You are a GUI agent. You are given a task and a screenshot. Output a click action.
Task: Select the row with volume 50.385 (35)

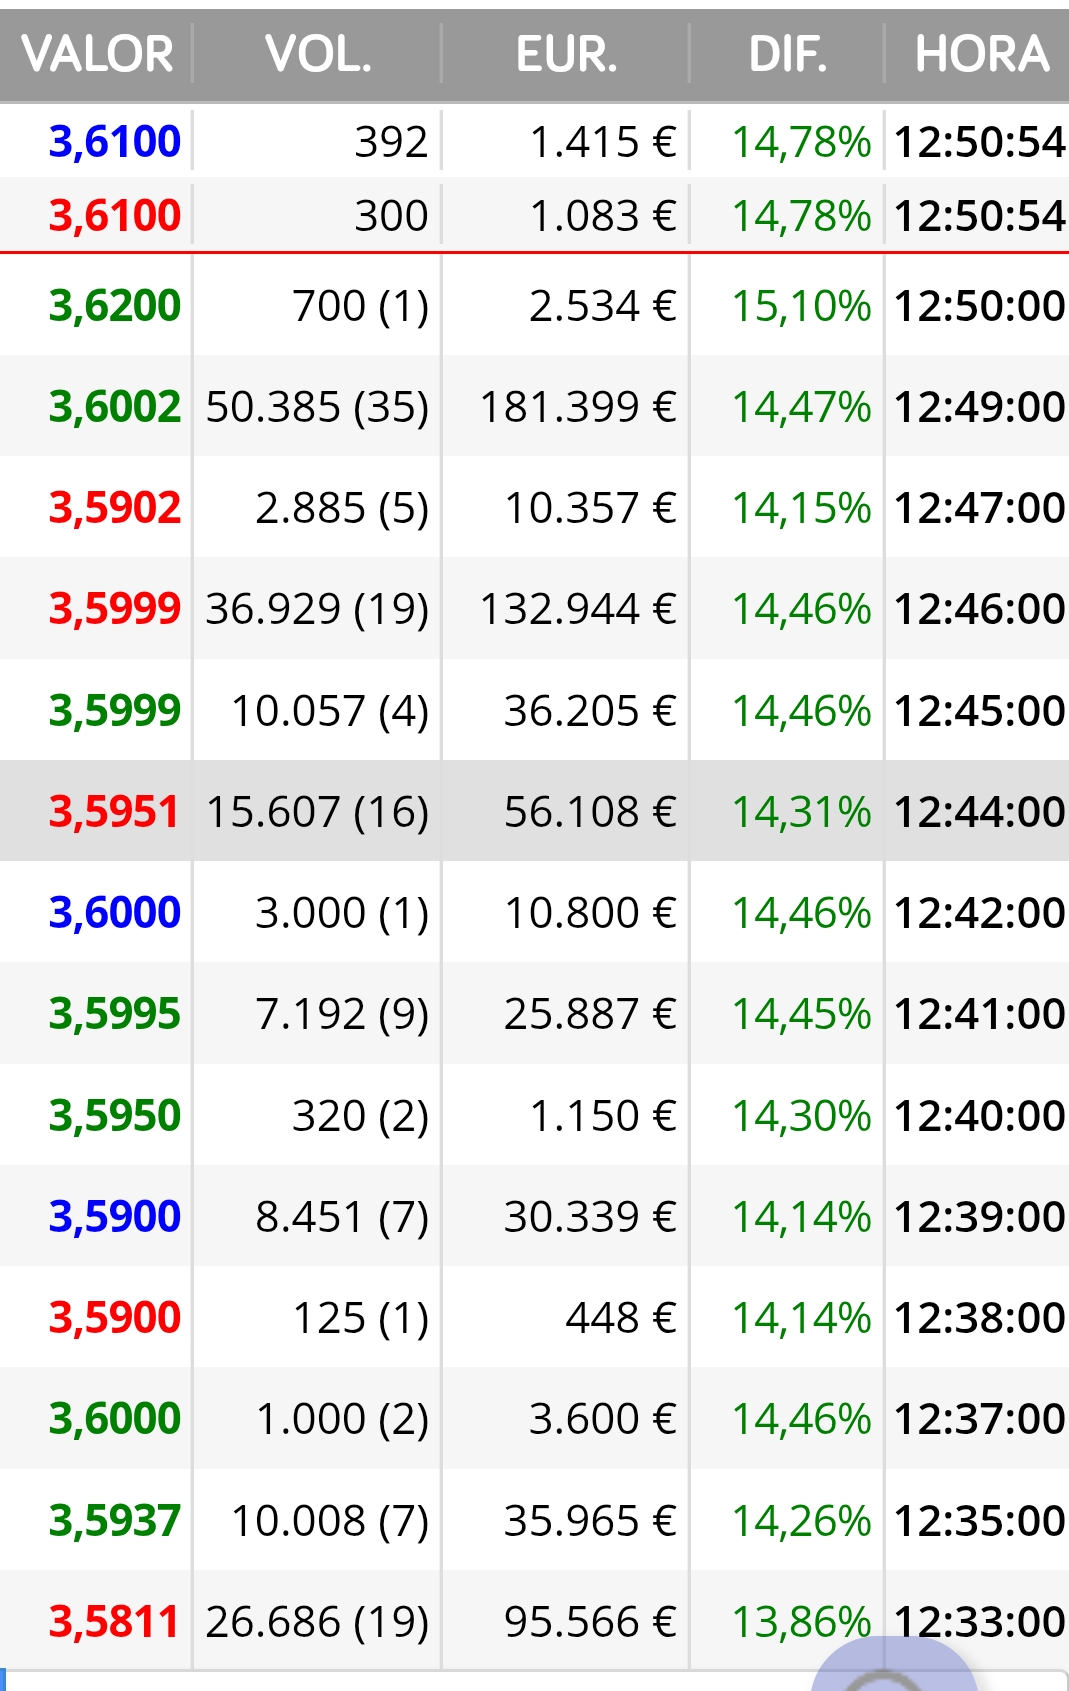click(534, 406)
